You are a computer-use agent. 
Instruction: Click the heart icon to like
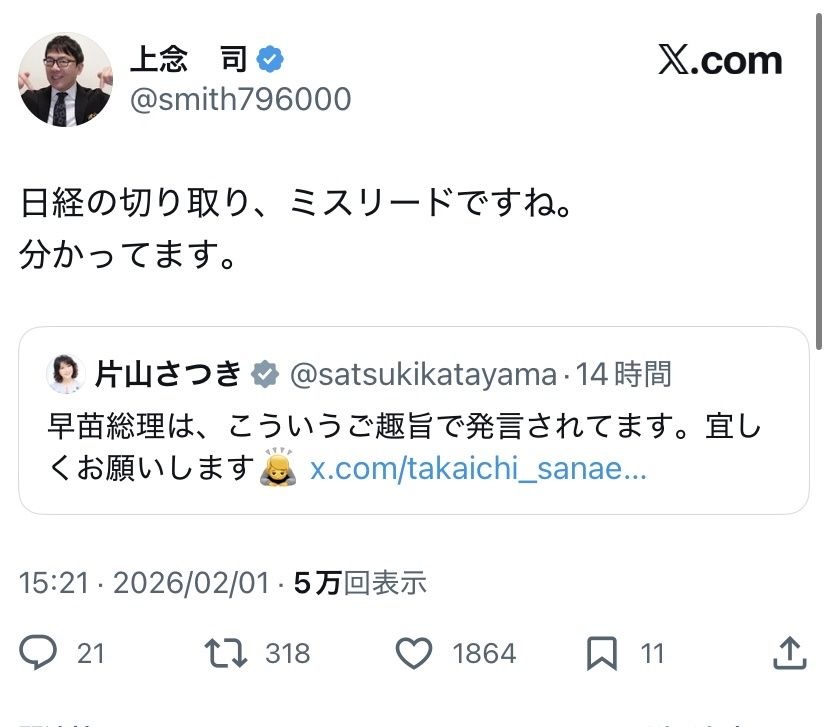(x=414, y=652)
